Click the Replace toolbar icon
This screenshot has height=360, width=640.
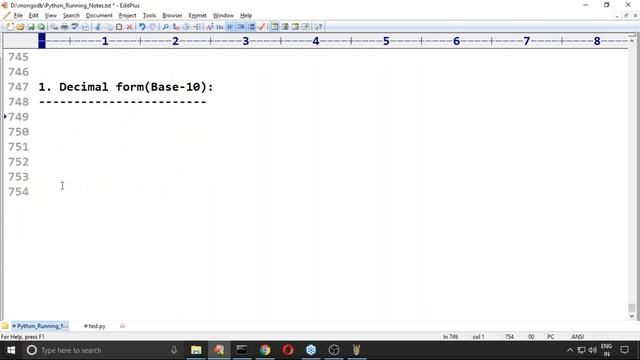point(176,27)
